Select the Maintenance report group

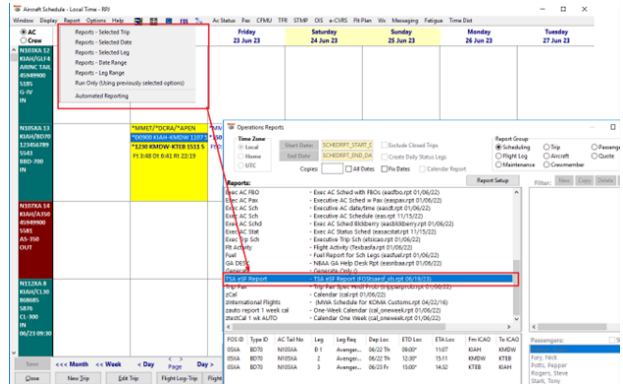498,165
